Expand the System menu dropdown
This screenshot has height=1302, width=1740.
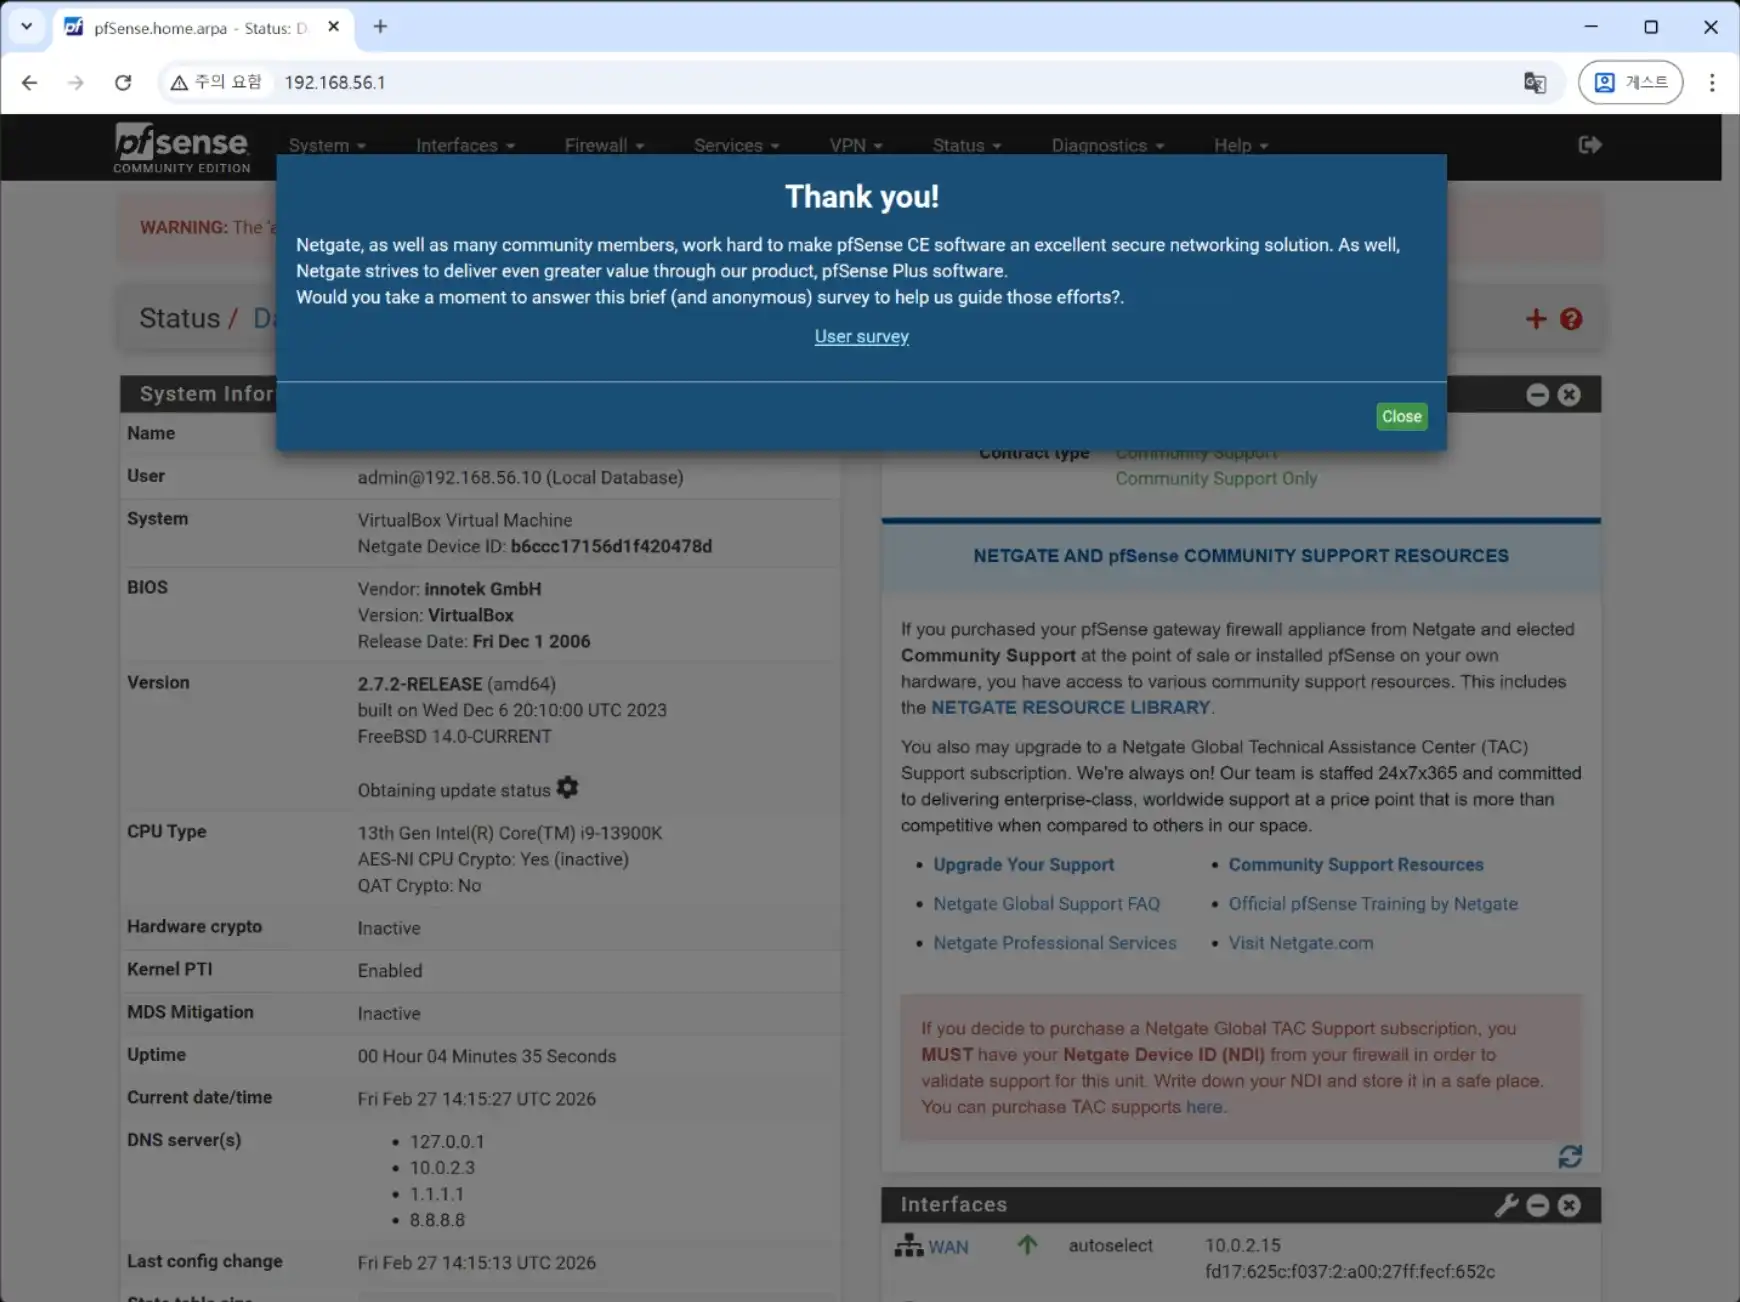coord(327,145)
